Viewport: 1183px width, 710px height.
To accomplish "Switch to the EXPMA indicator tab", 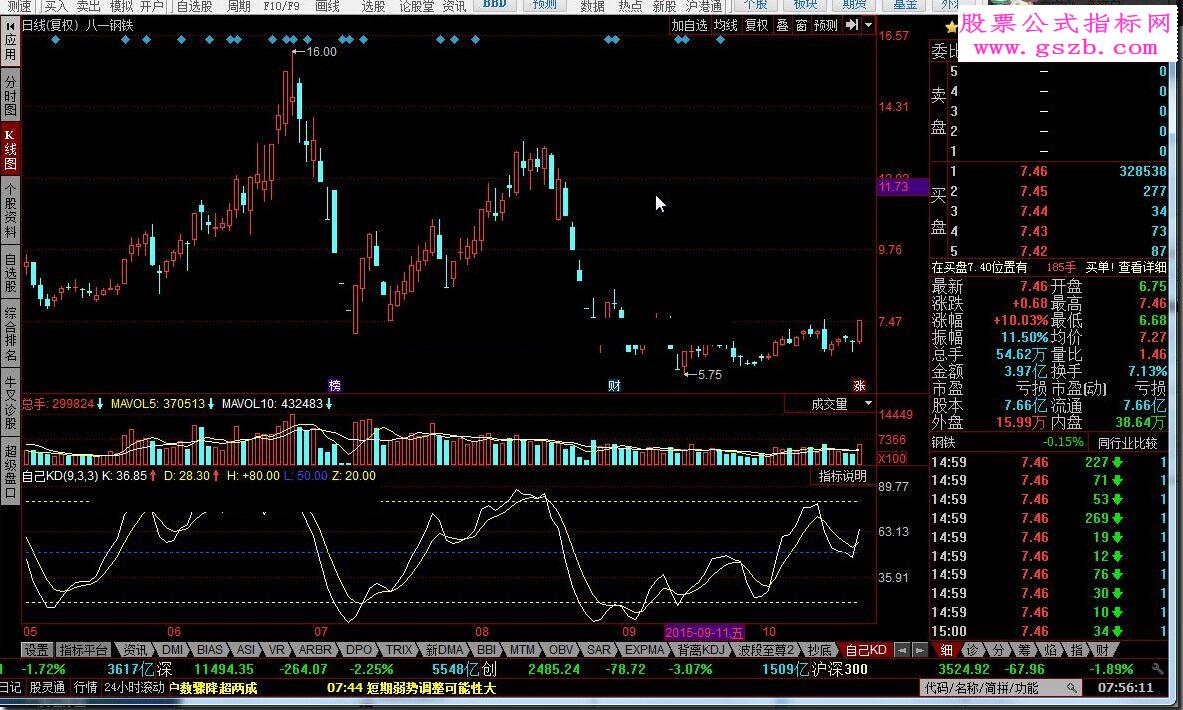I will click(x=645, y=650).
